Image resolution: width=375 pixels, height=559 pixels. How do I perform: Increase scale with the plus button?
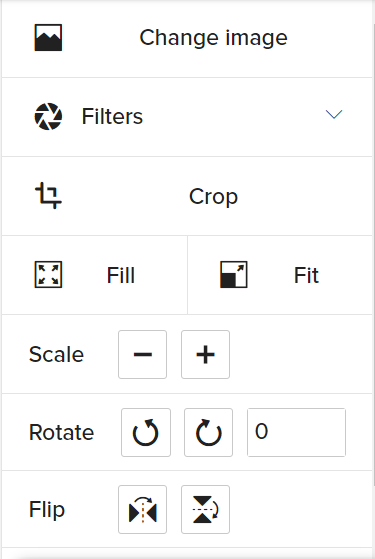(205, 354)
